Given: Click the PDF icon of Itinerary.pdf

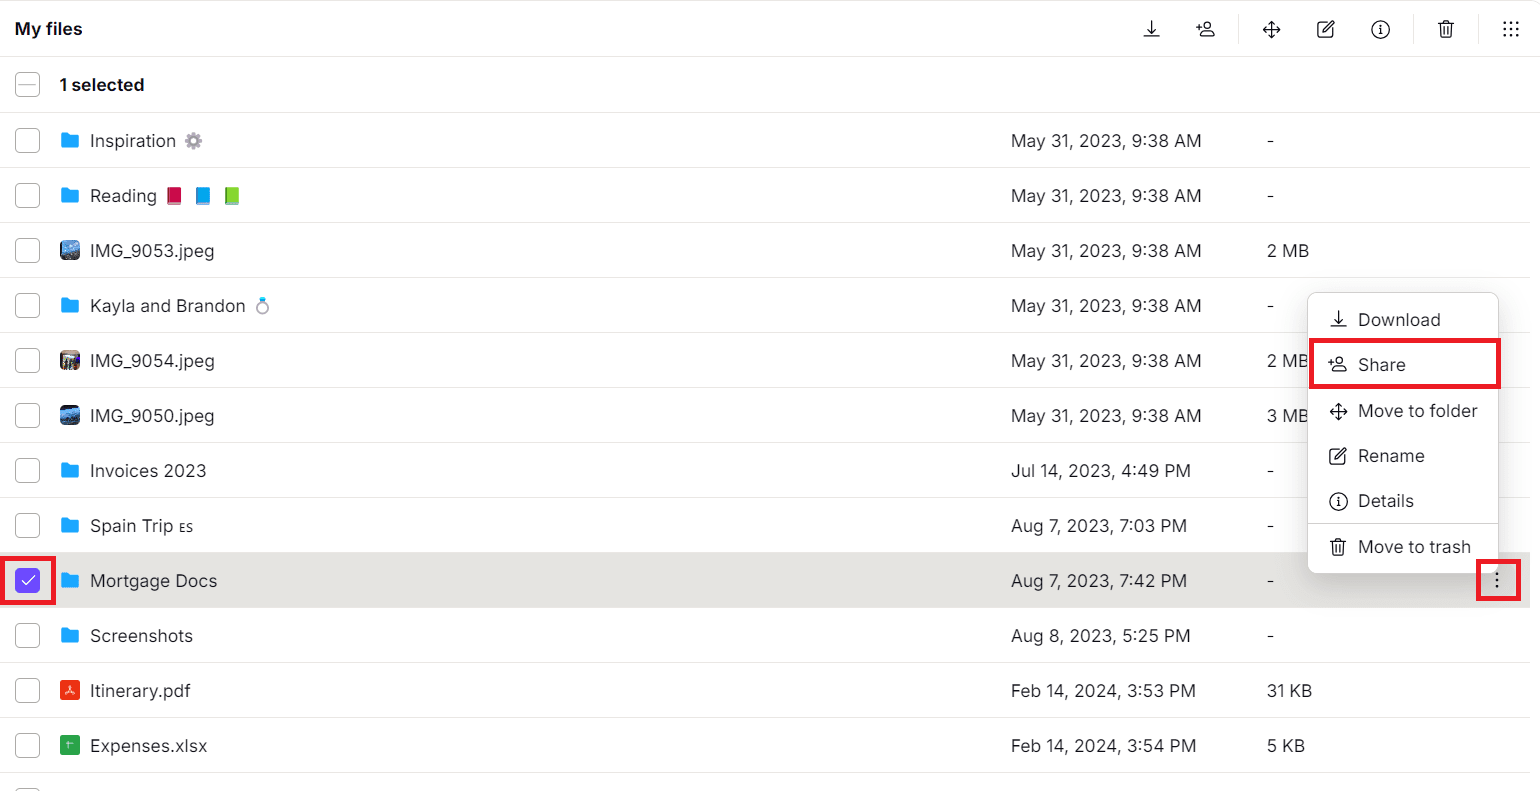Looking at the screenshot, I should [69, 690].
